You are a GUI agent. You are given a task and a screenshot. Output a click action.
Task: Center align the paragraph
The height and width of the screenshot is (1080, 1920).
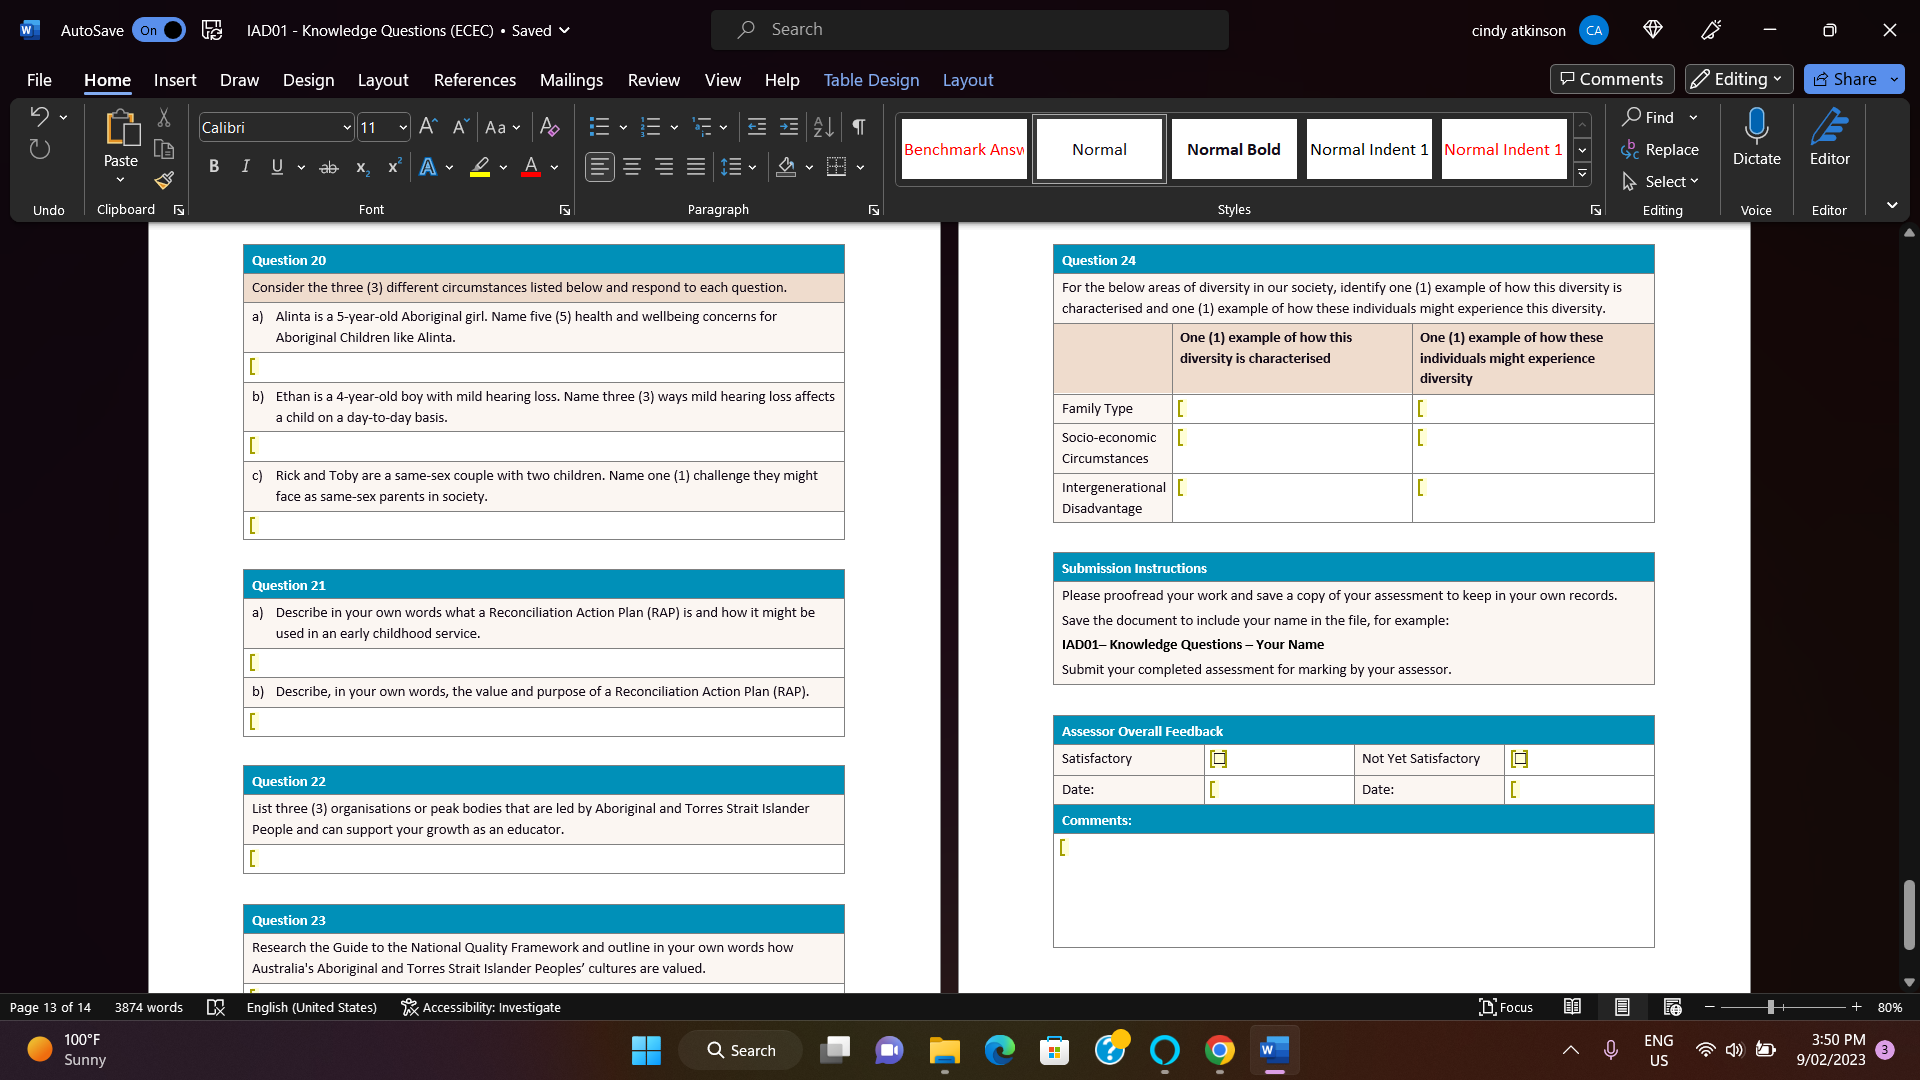pos(632,167)
